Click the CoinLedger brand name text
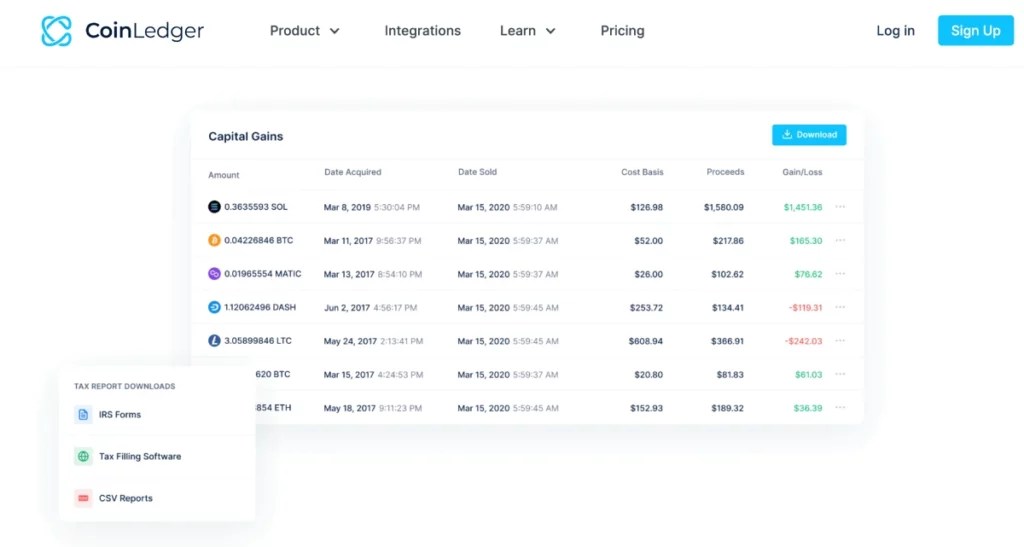Screen dimensions: 1024x547 [x=144, y=31]
